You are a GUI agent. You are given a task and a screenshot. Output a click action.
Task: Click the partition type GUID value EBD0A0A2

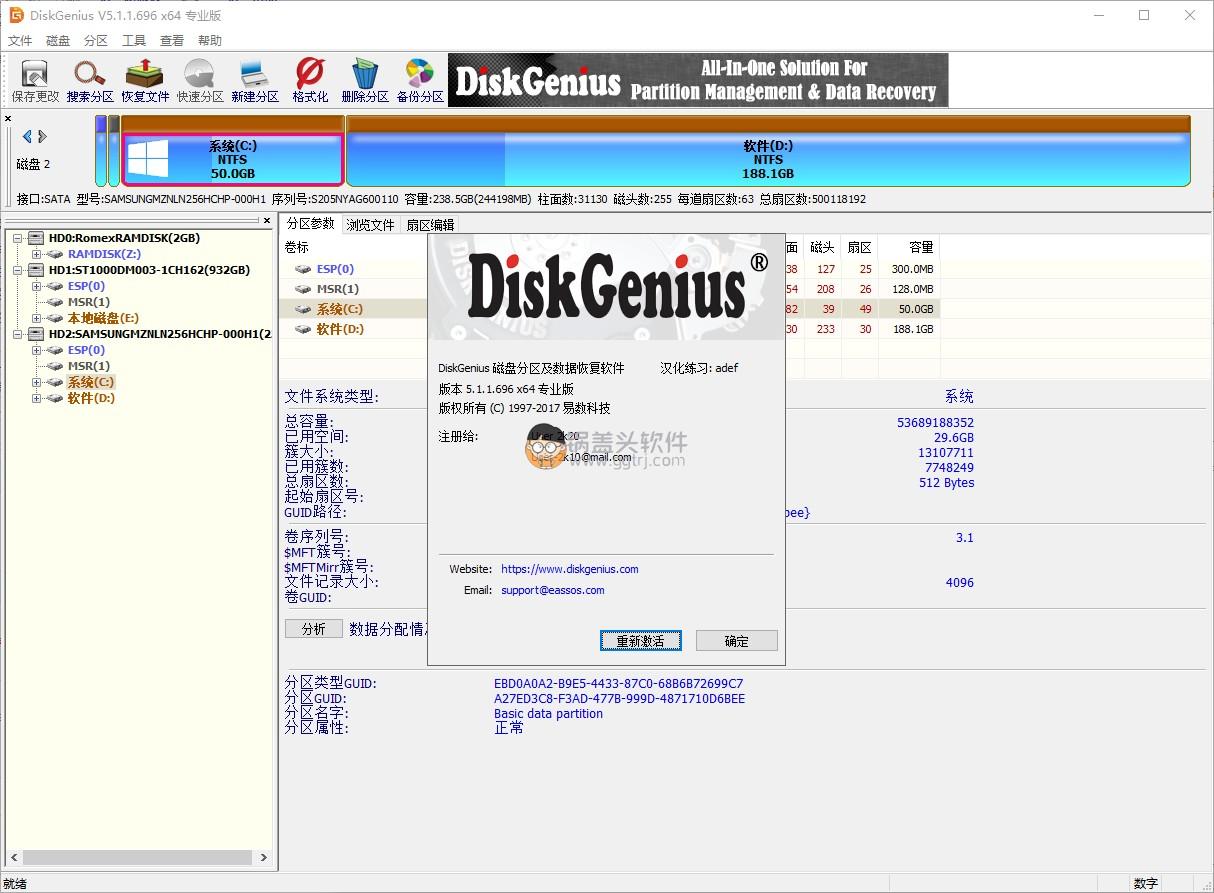coord(618,684)
